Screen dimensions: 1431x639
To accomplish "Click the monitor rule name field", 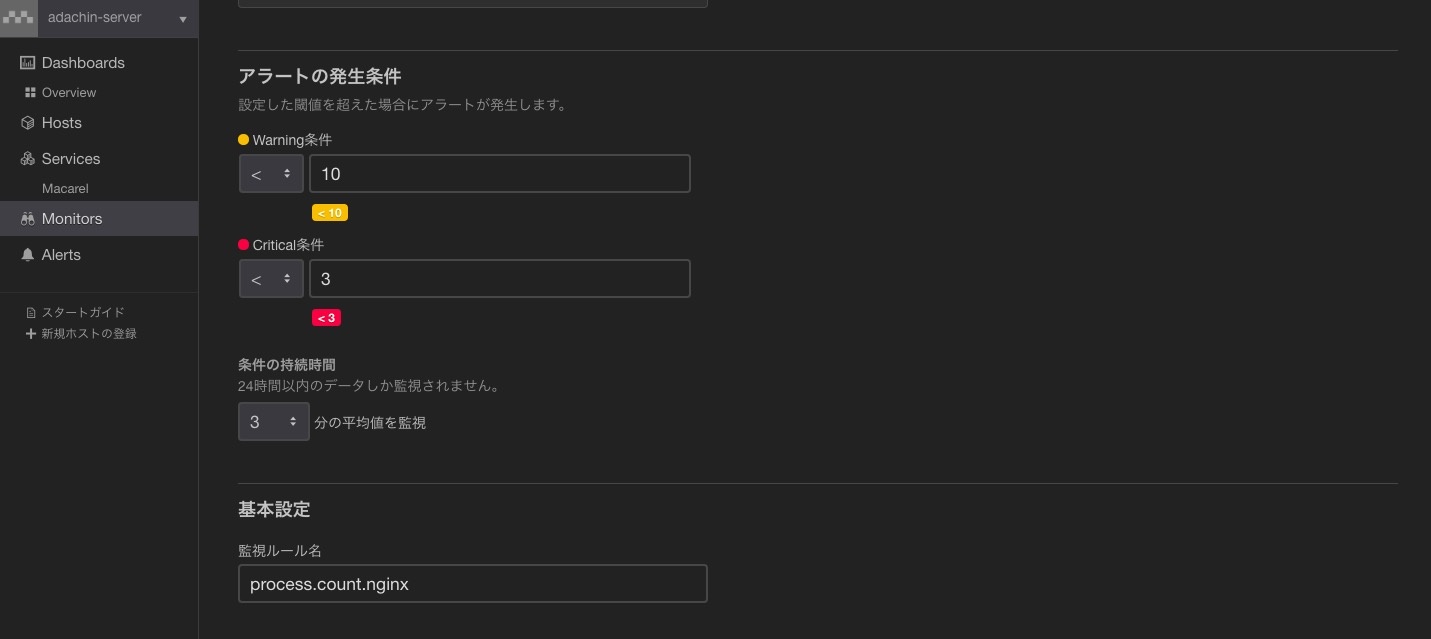I will point(472,584).
